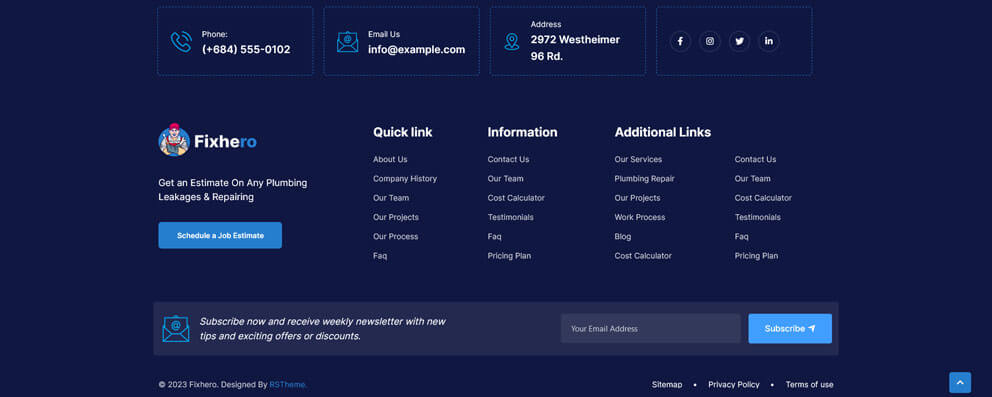Screen dimensions: 992x397
Task: Open Testimonials under Information
Action: [511, 217]
